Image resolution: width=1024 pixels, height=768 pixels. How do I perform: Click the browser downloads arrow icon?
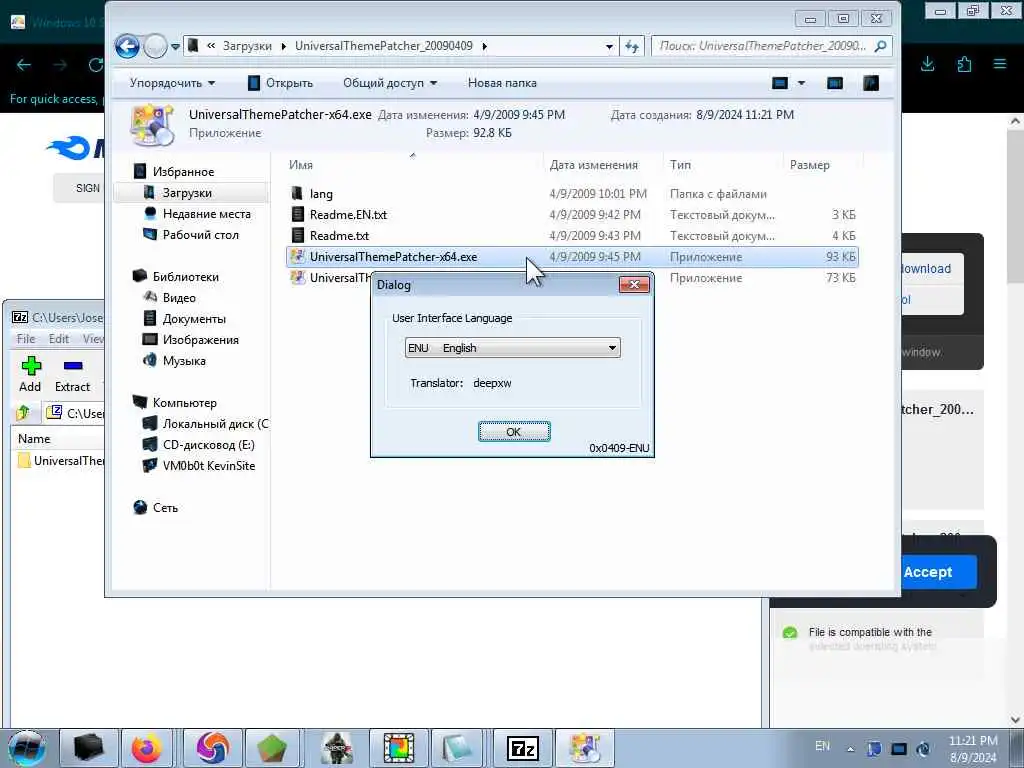[x=927, y=64]
